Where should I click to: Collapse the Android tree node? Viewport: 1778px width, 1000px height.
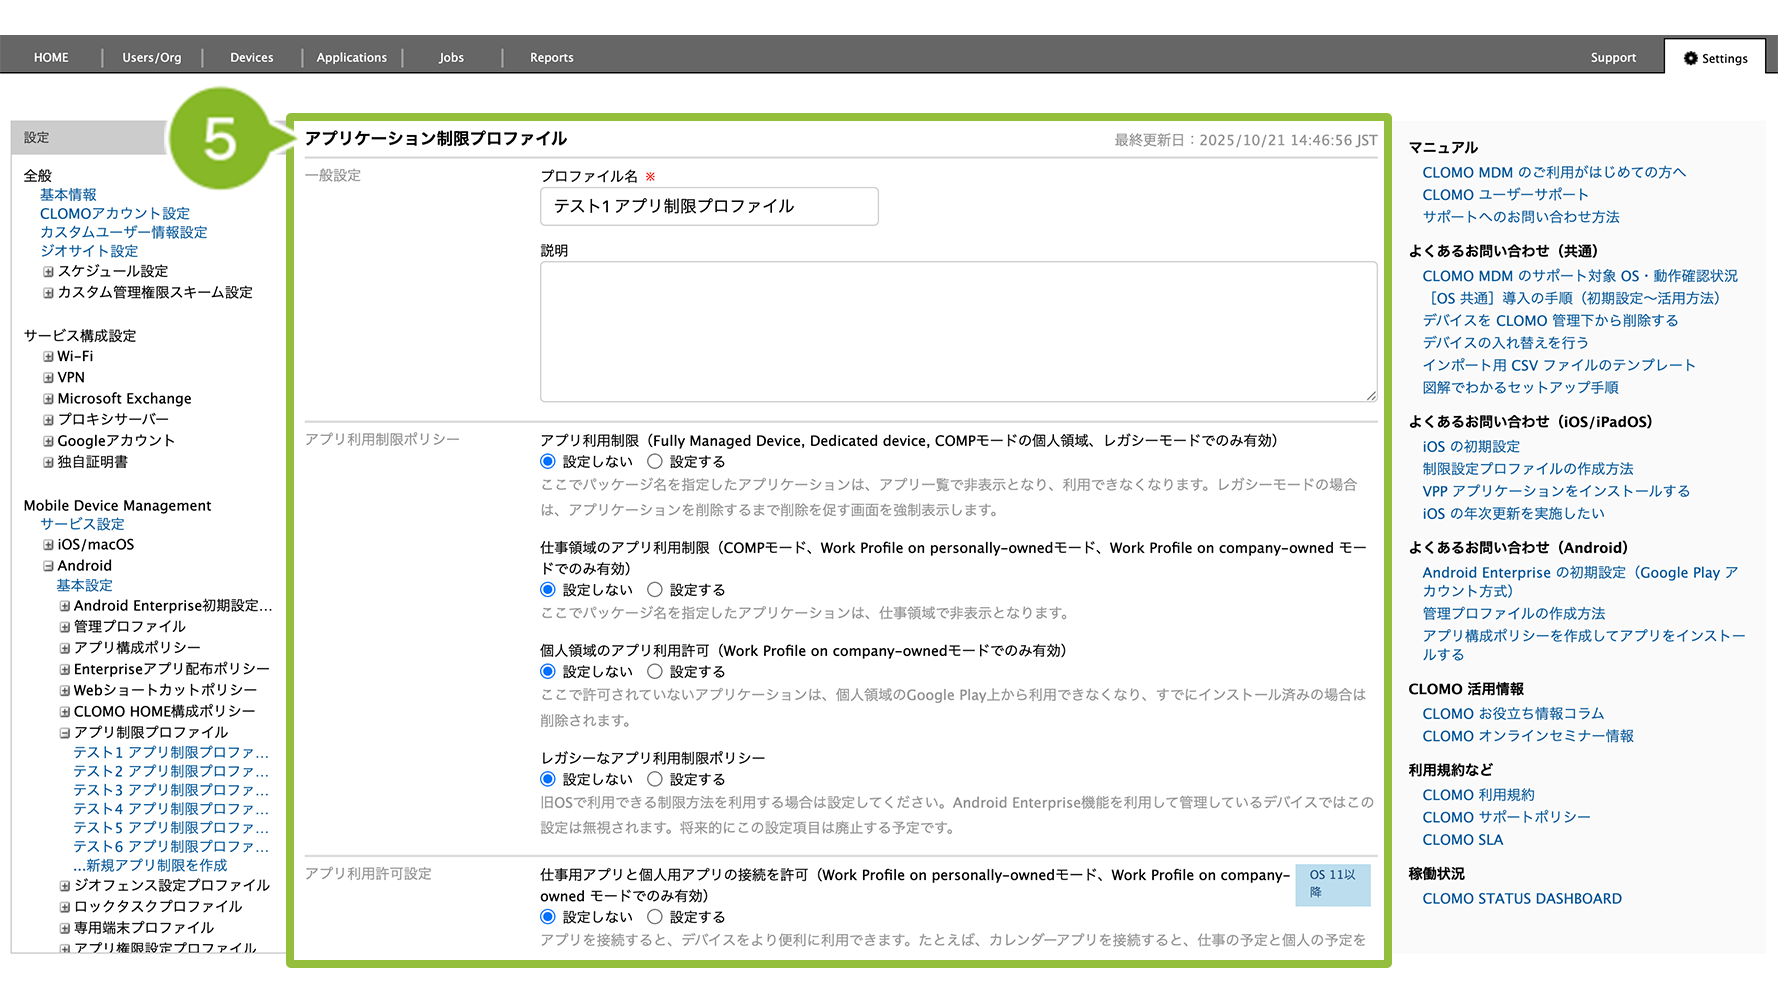pyautogui.click(x=48, y=566)
